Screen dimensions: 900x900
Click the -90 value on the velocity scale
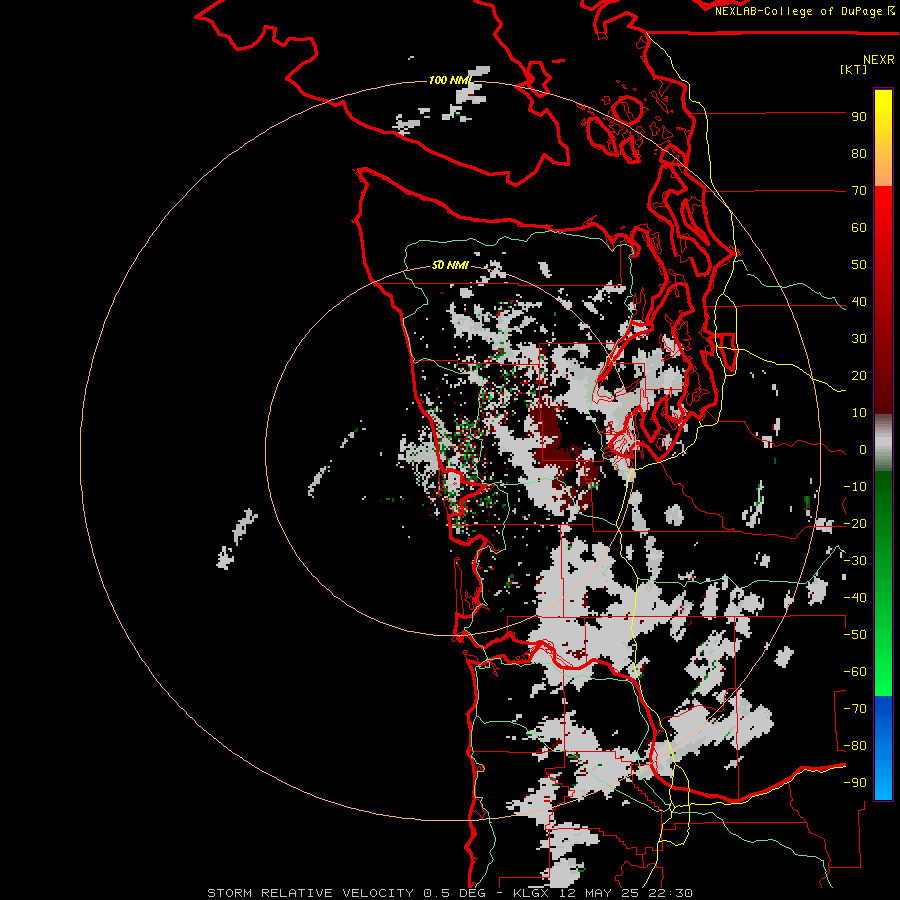pos(855,783)
